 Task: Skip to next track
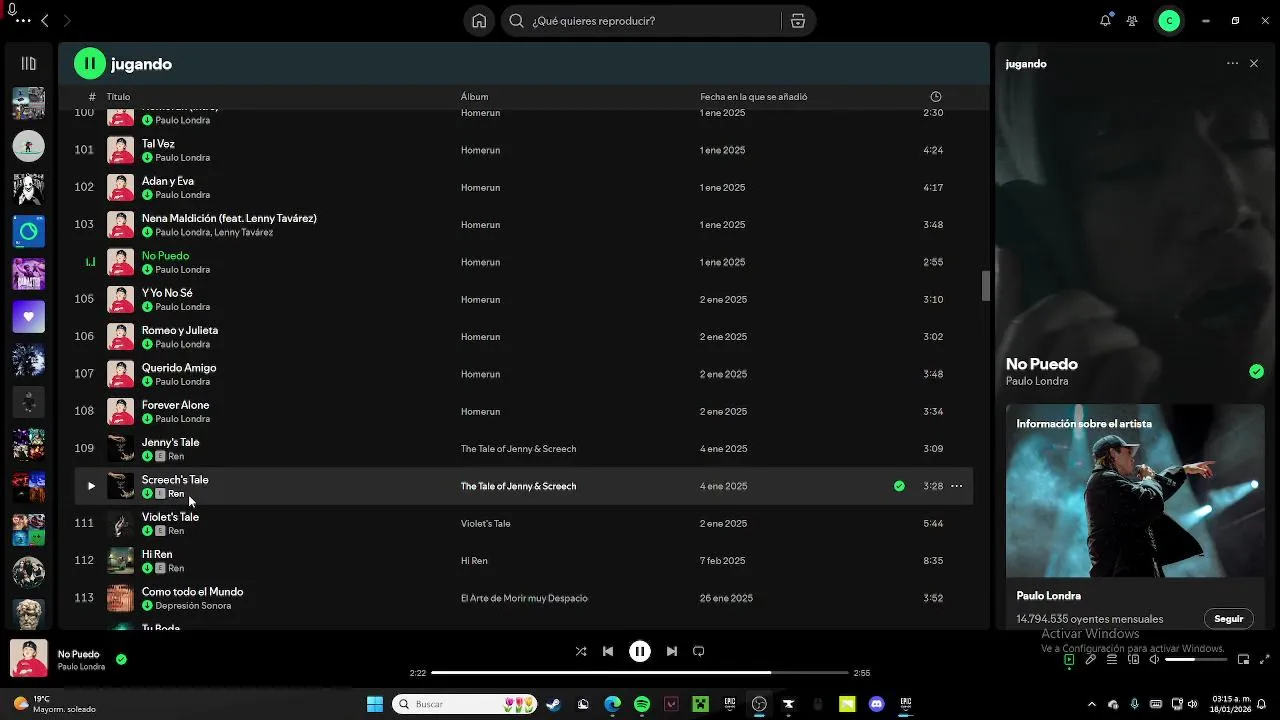tap(672, 651)
